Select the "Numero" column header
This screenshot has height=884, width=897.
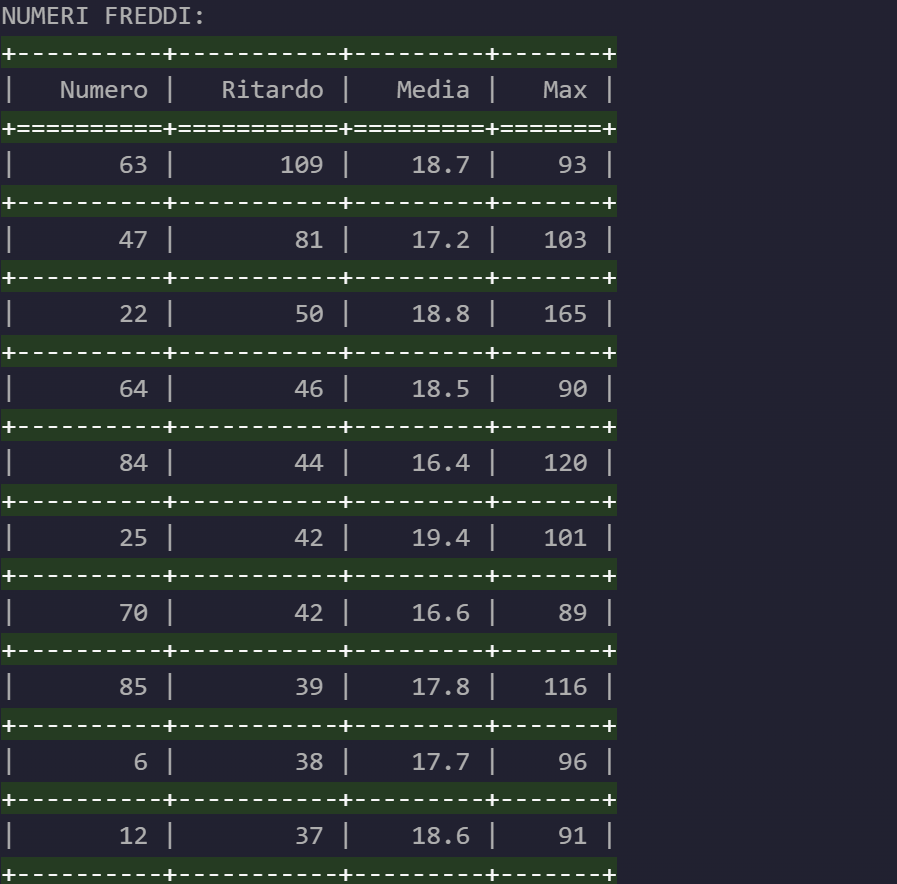104,90
